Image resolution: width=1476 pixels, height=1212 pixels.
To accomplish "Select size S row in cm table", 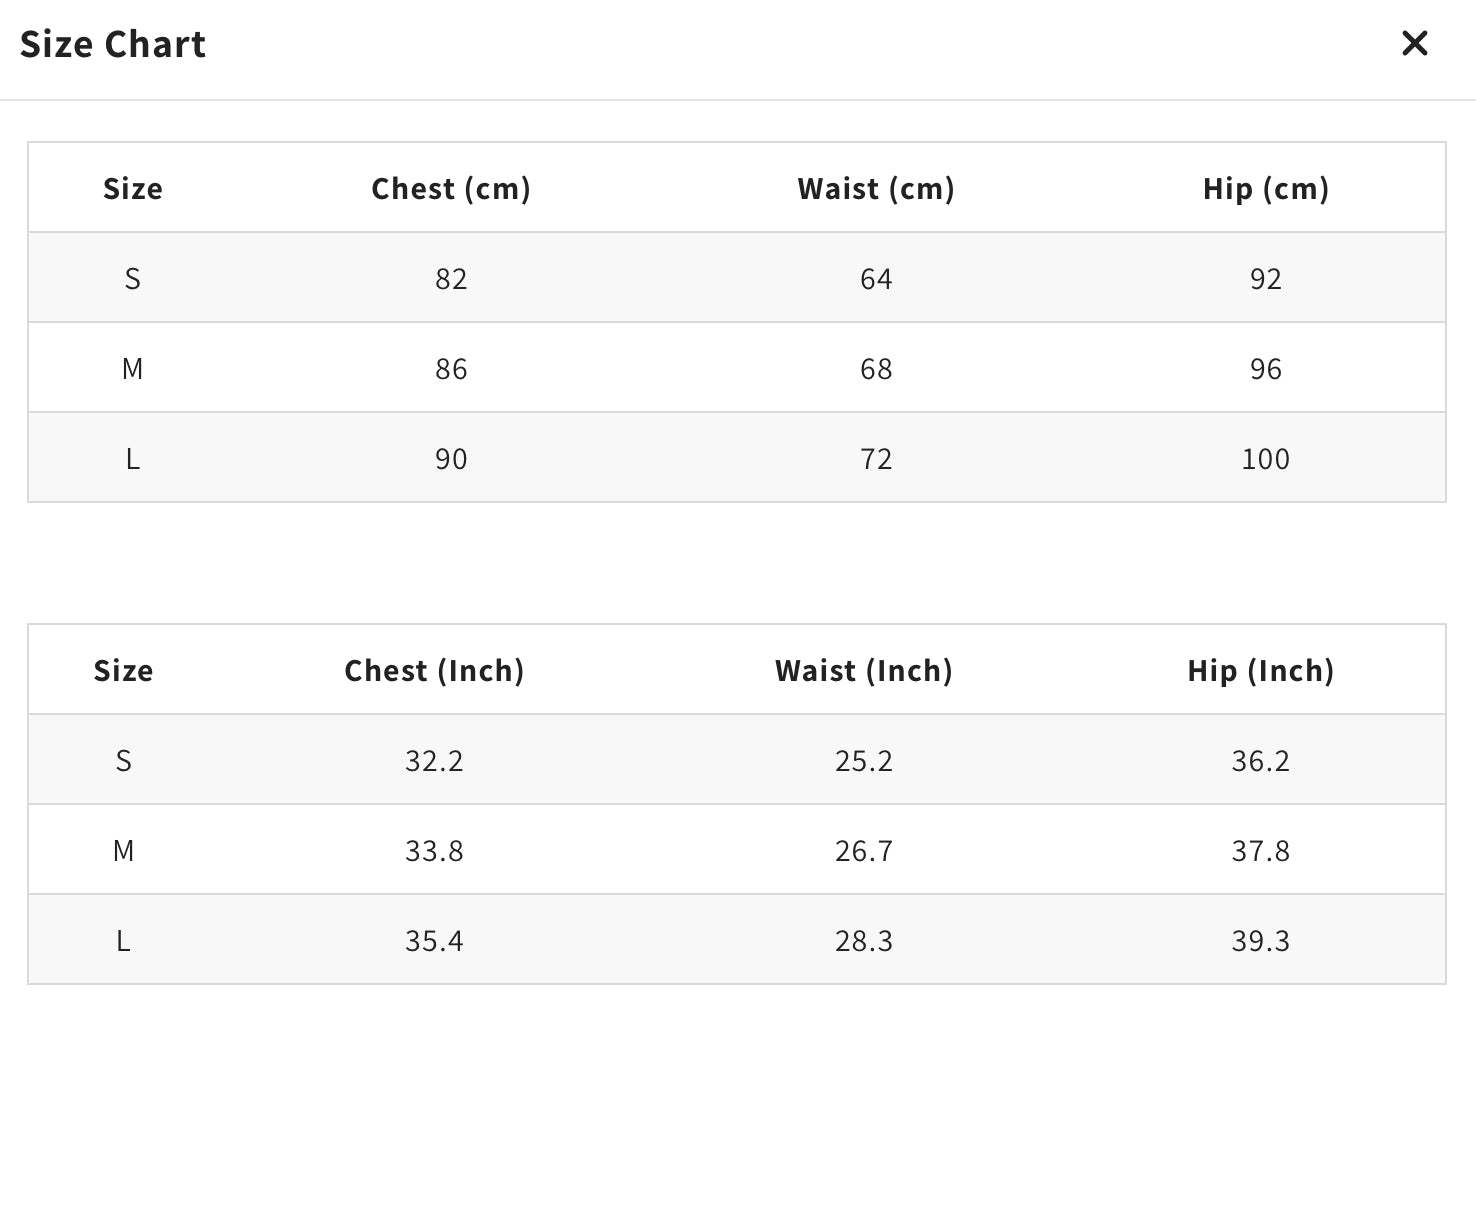I will click(x=132, y=279).
